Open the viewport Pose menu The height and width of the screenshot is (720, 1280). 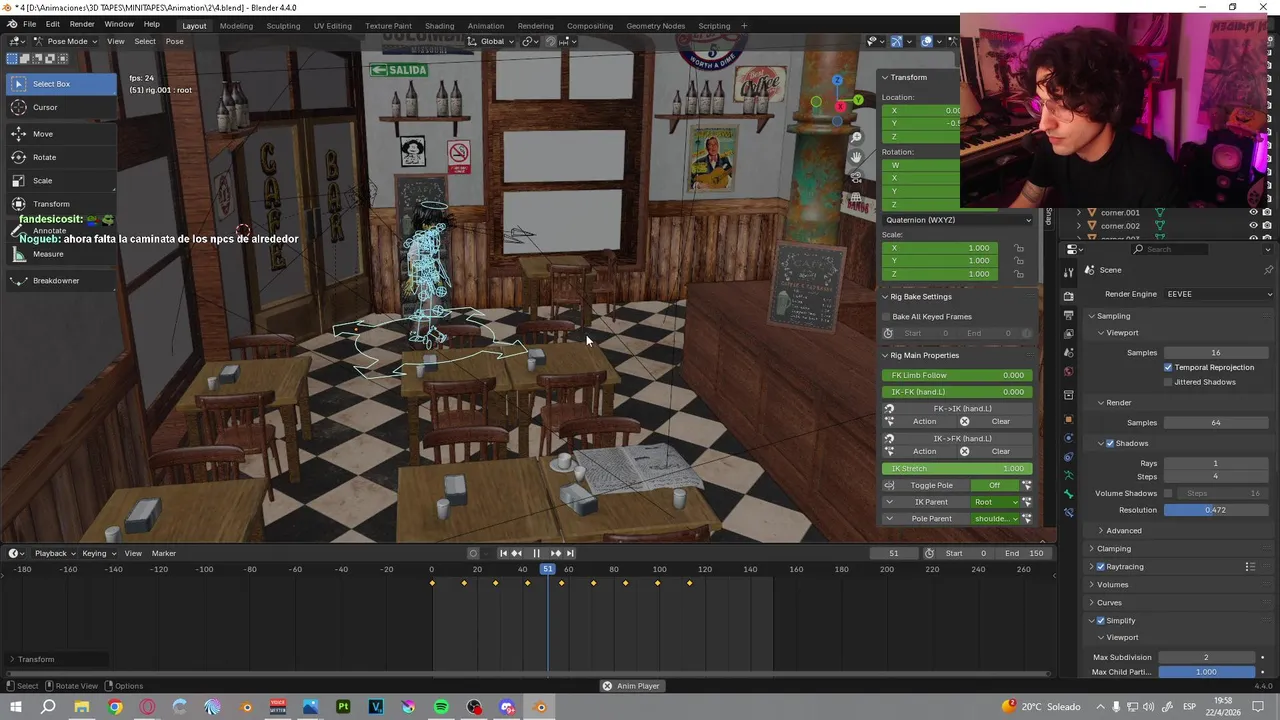pyautogui.click(x=174, y=41)
